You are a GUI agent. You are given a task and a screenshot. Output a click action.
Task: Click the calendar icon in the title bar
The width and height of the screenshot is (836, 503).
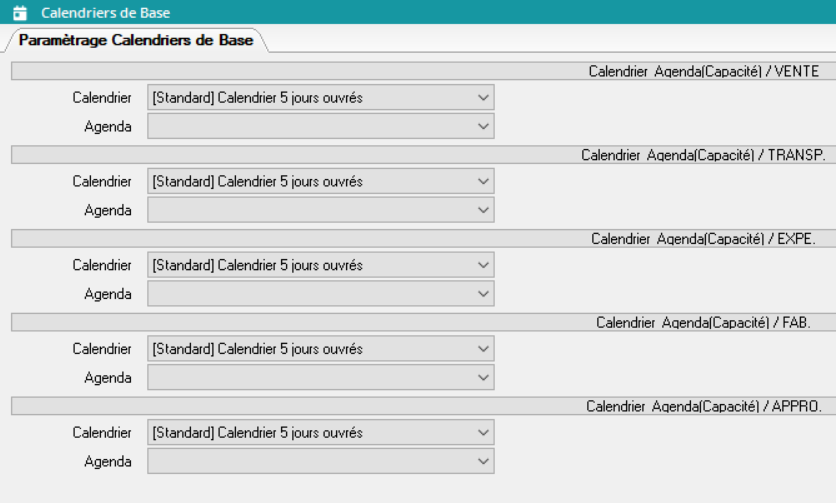pyautogui.click(x=18, y=14)
